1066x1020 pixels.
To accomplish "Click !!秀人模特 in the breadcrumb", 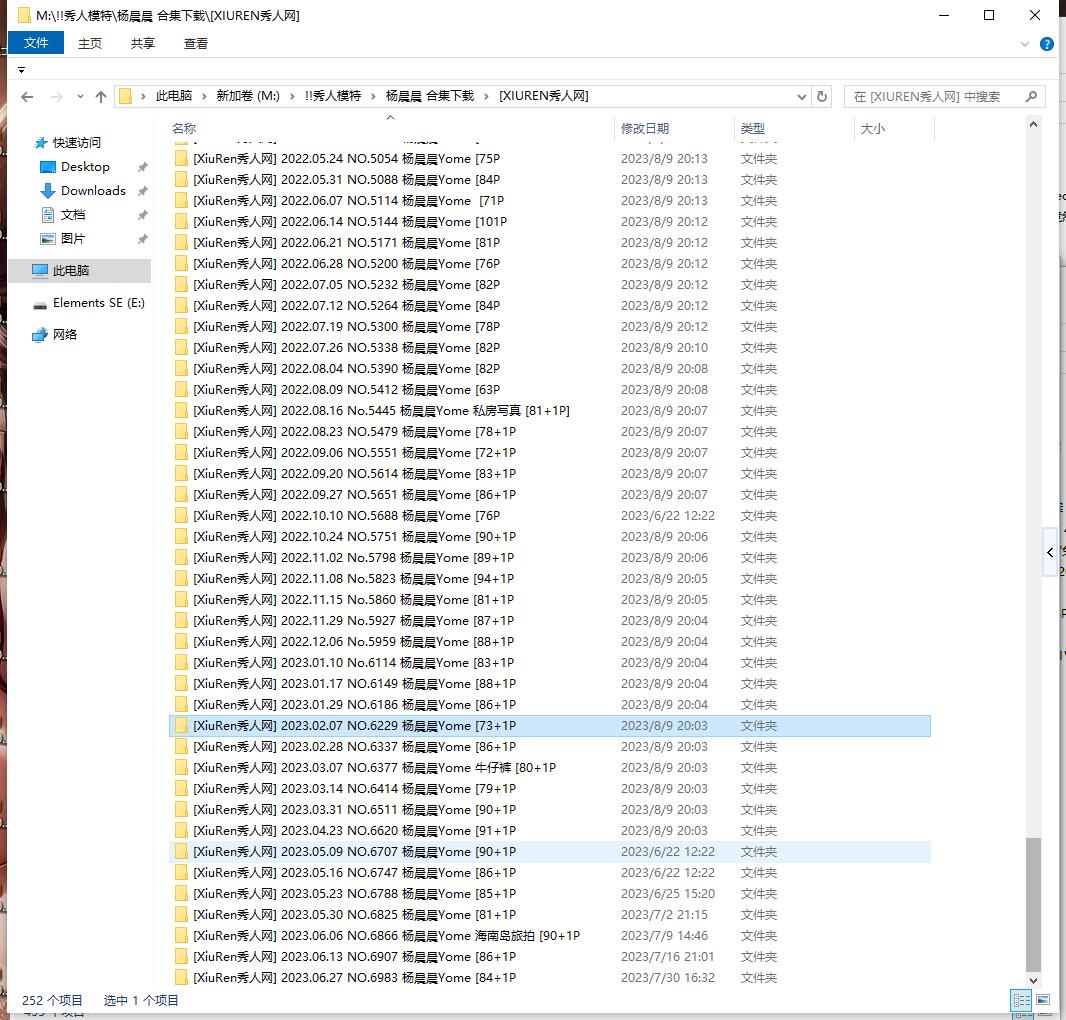I will point(333,96).
